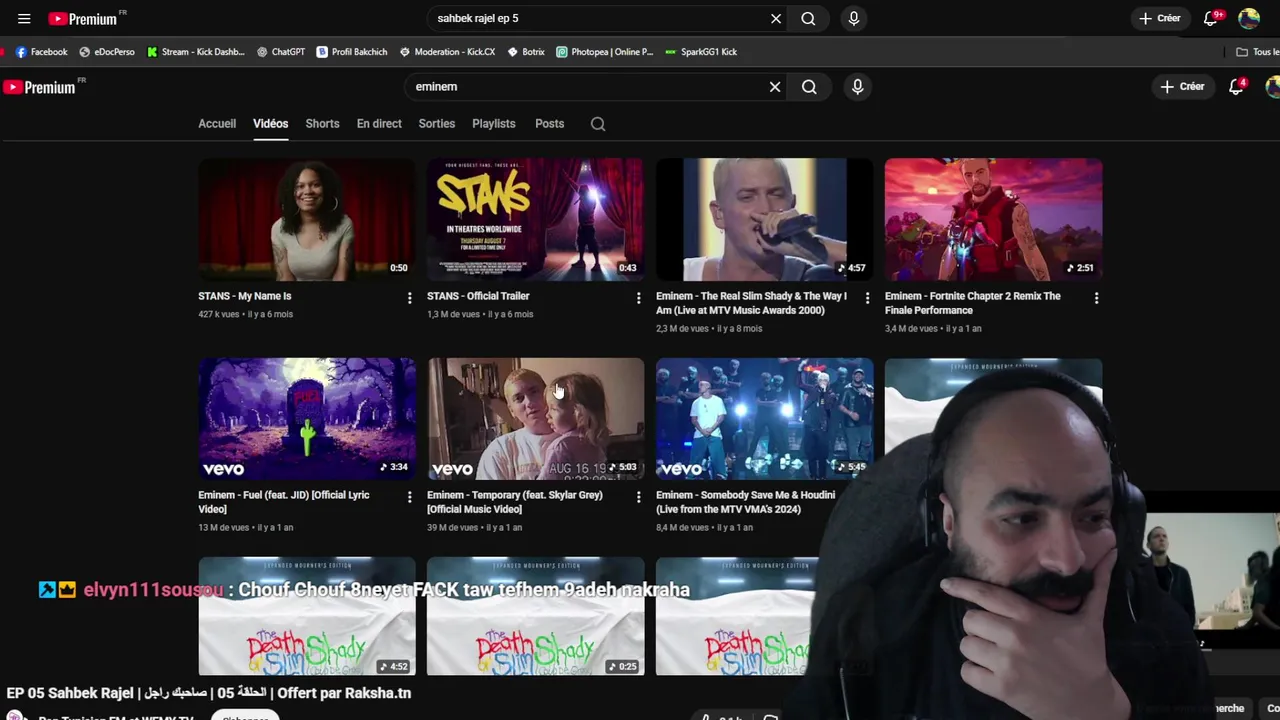This screenshot has width=1280, height=720.
Task: Select the Vidéos tab
Action: [270, 124]
